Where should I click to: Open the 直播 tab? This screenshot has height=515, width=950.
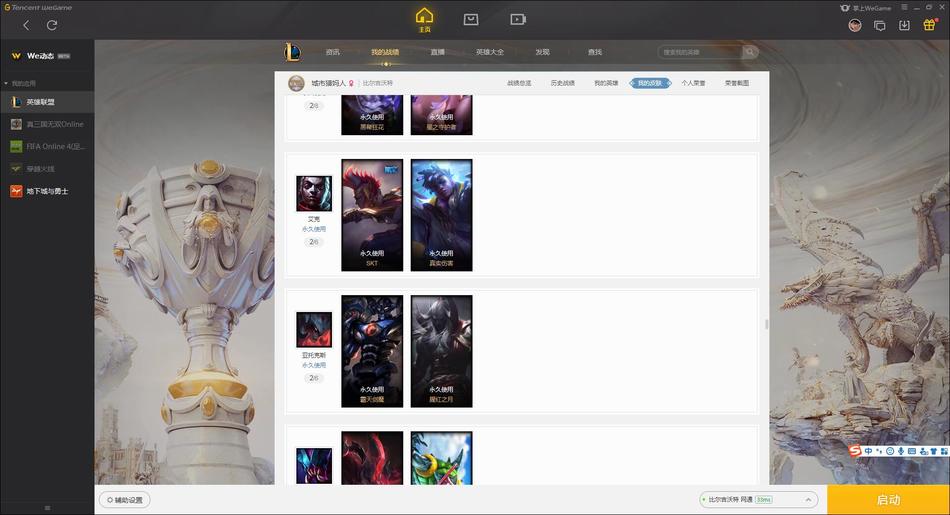437,52
